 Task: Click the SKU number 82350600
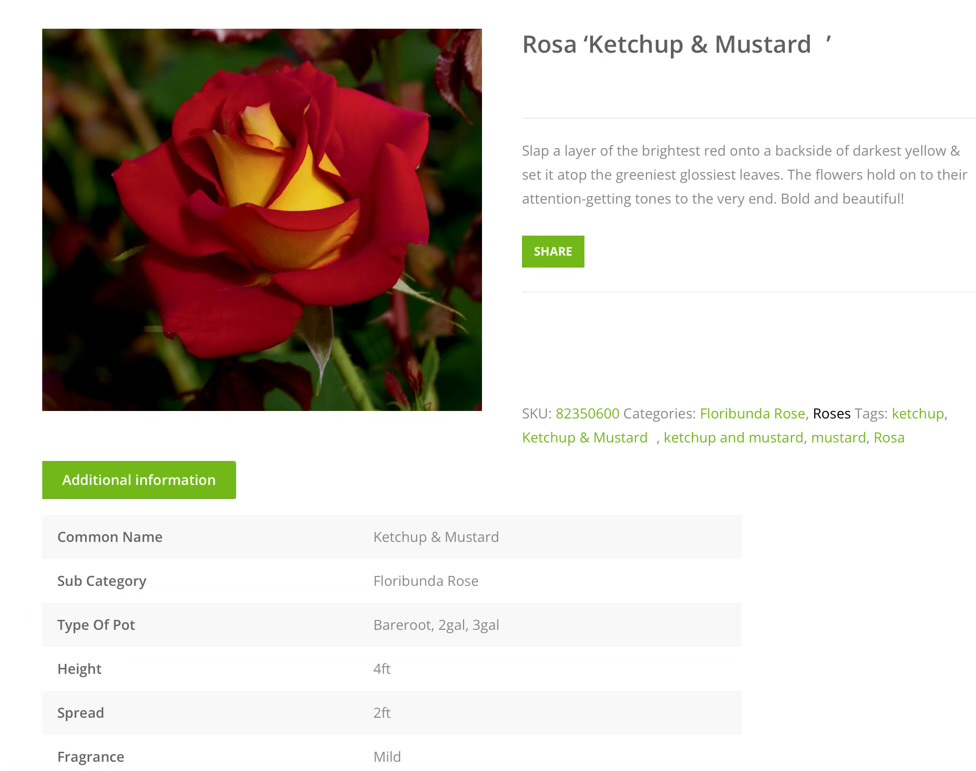(587, 413)
